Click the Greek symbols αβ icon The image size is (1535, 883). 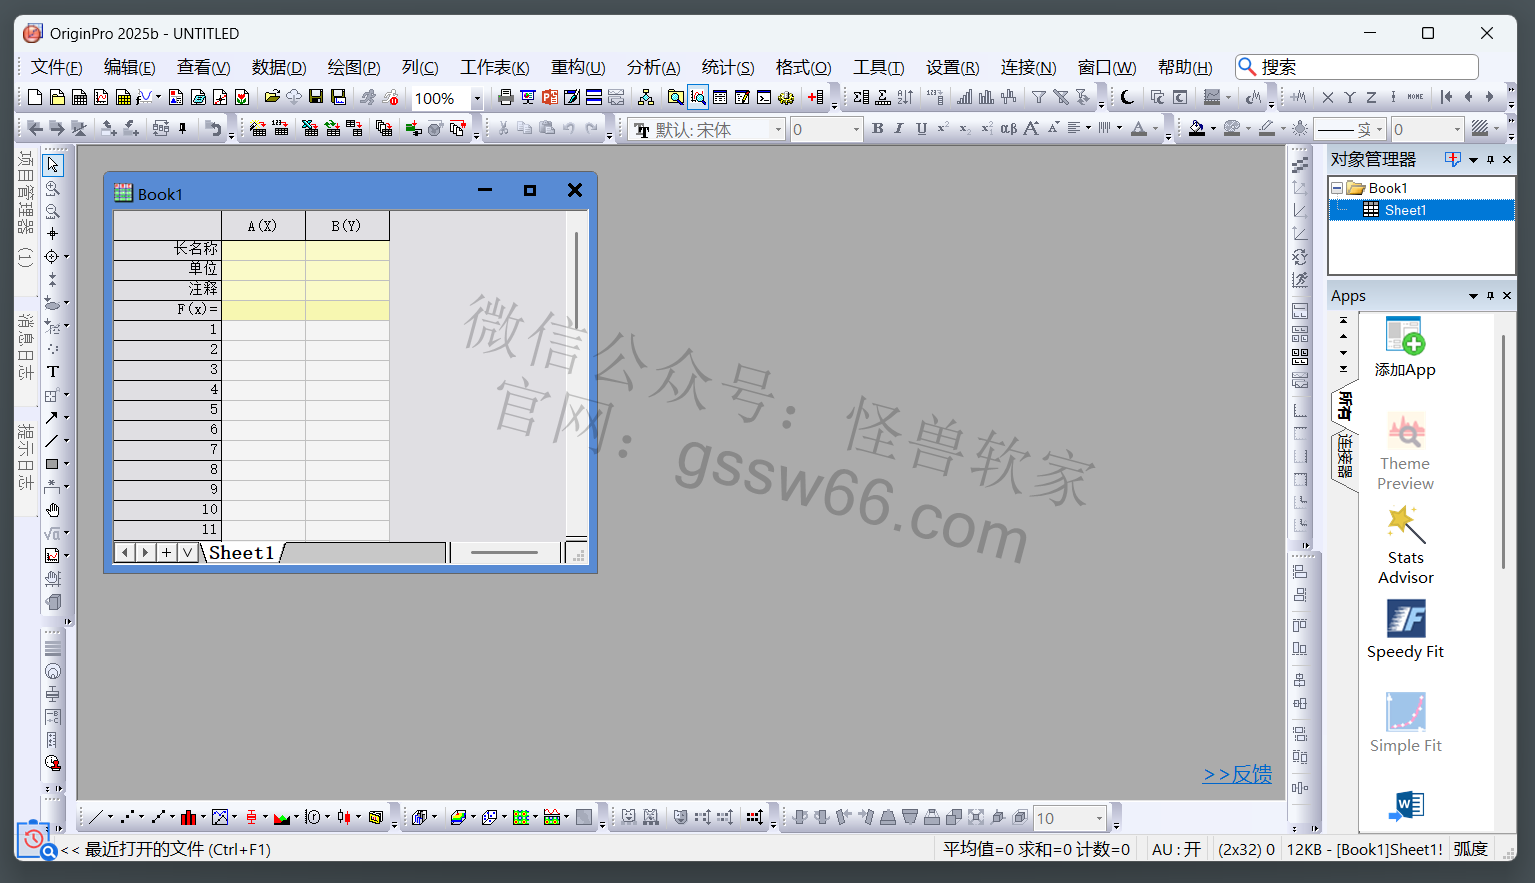1009,128
